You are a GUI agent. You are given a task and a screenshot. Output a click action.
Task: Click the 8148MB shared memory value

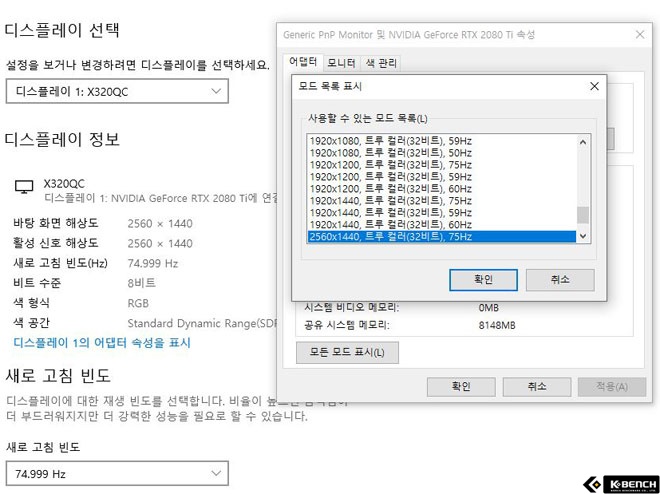[x=497, y=325]
